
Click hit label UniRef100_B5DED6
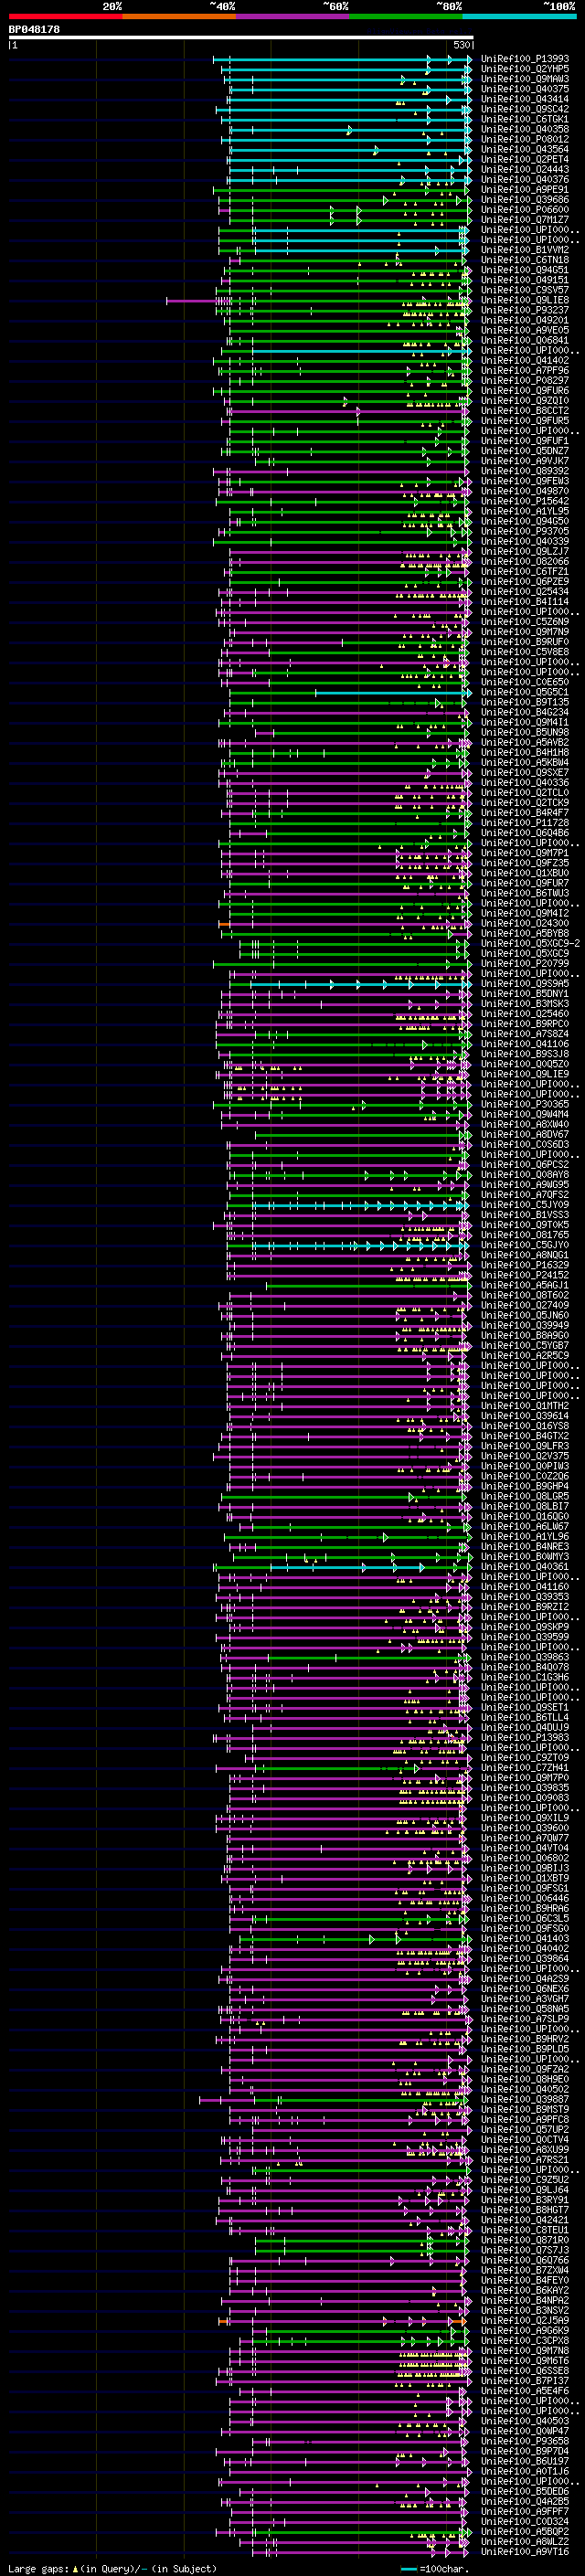[524, 2491]
